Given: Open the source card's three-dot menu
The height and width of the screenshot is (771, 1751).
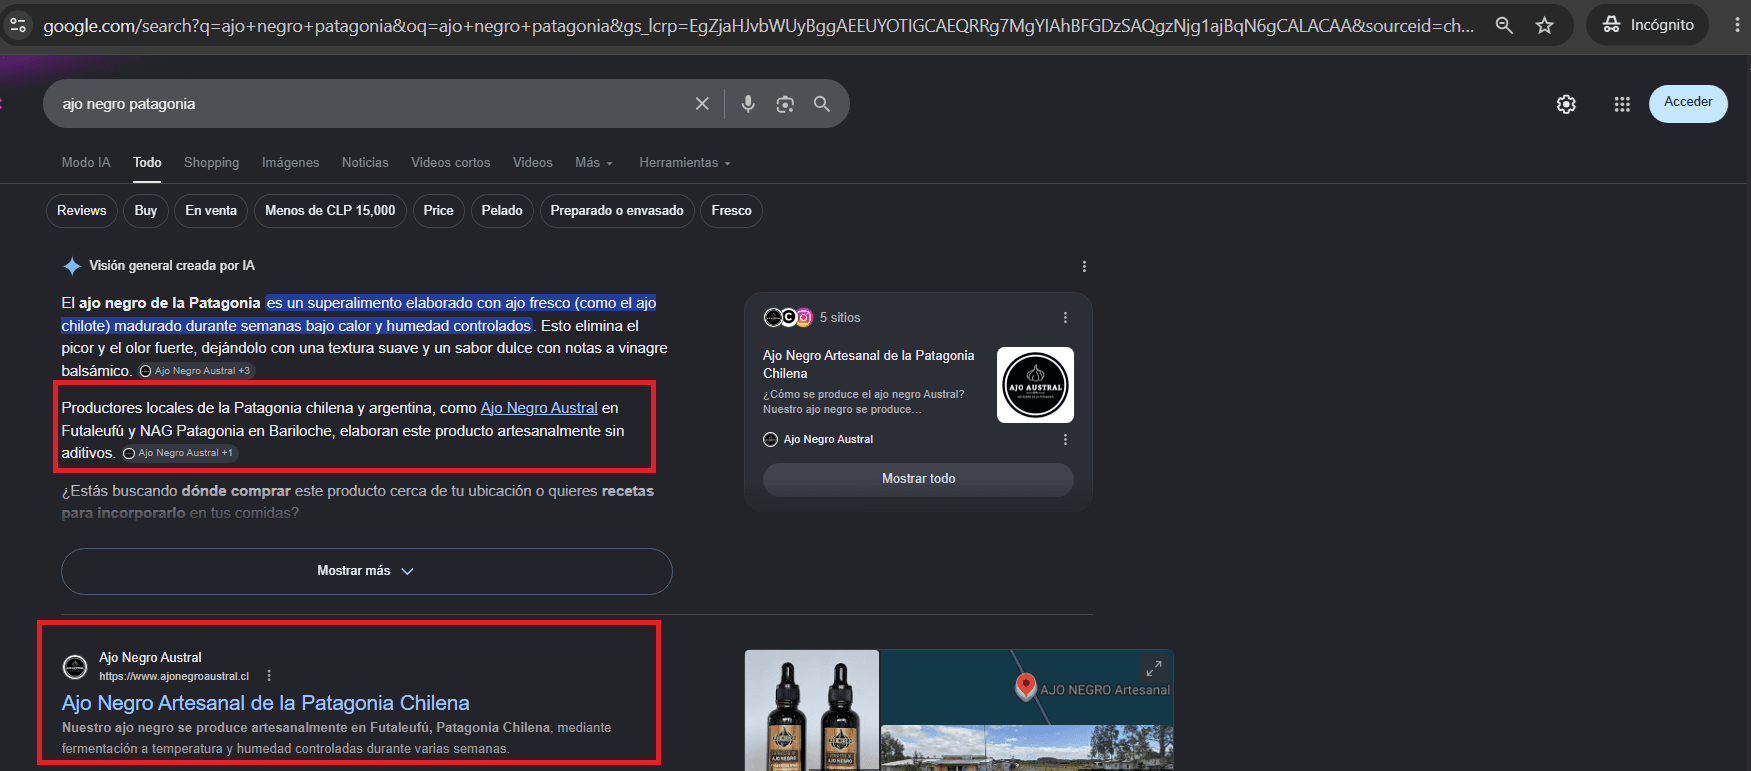Looking at the screenshot, I should tap(1065, 440).
